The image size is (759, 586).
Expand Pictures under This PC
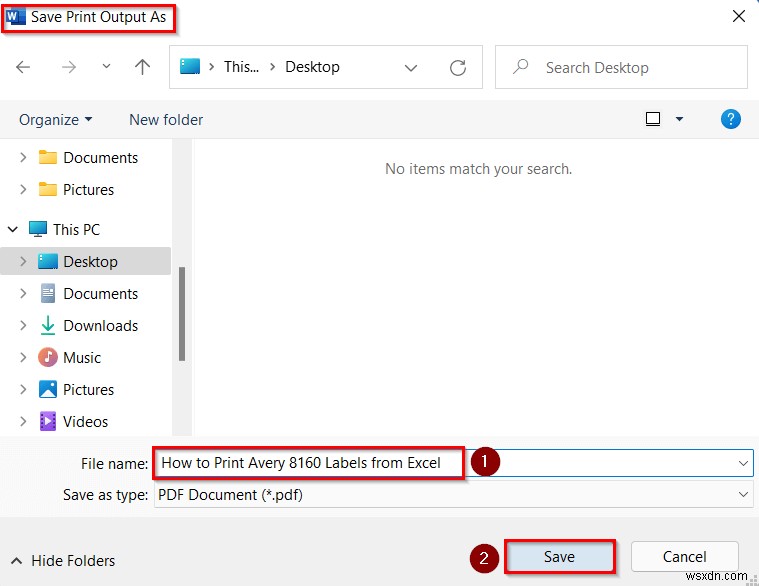tap(23, 389)
